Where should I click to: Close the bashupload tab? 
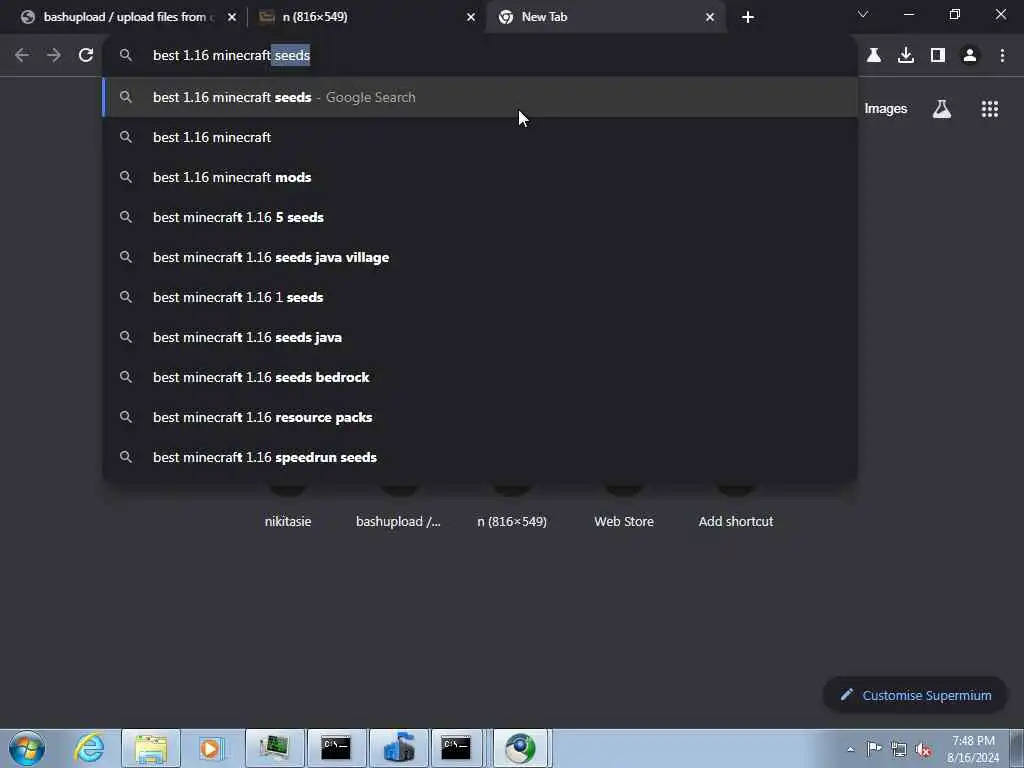[x=232, y=17]
